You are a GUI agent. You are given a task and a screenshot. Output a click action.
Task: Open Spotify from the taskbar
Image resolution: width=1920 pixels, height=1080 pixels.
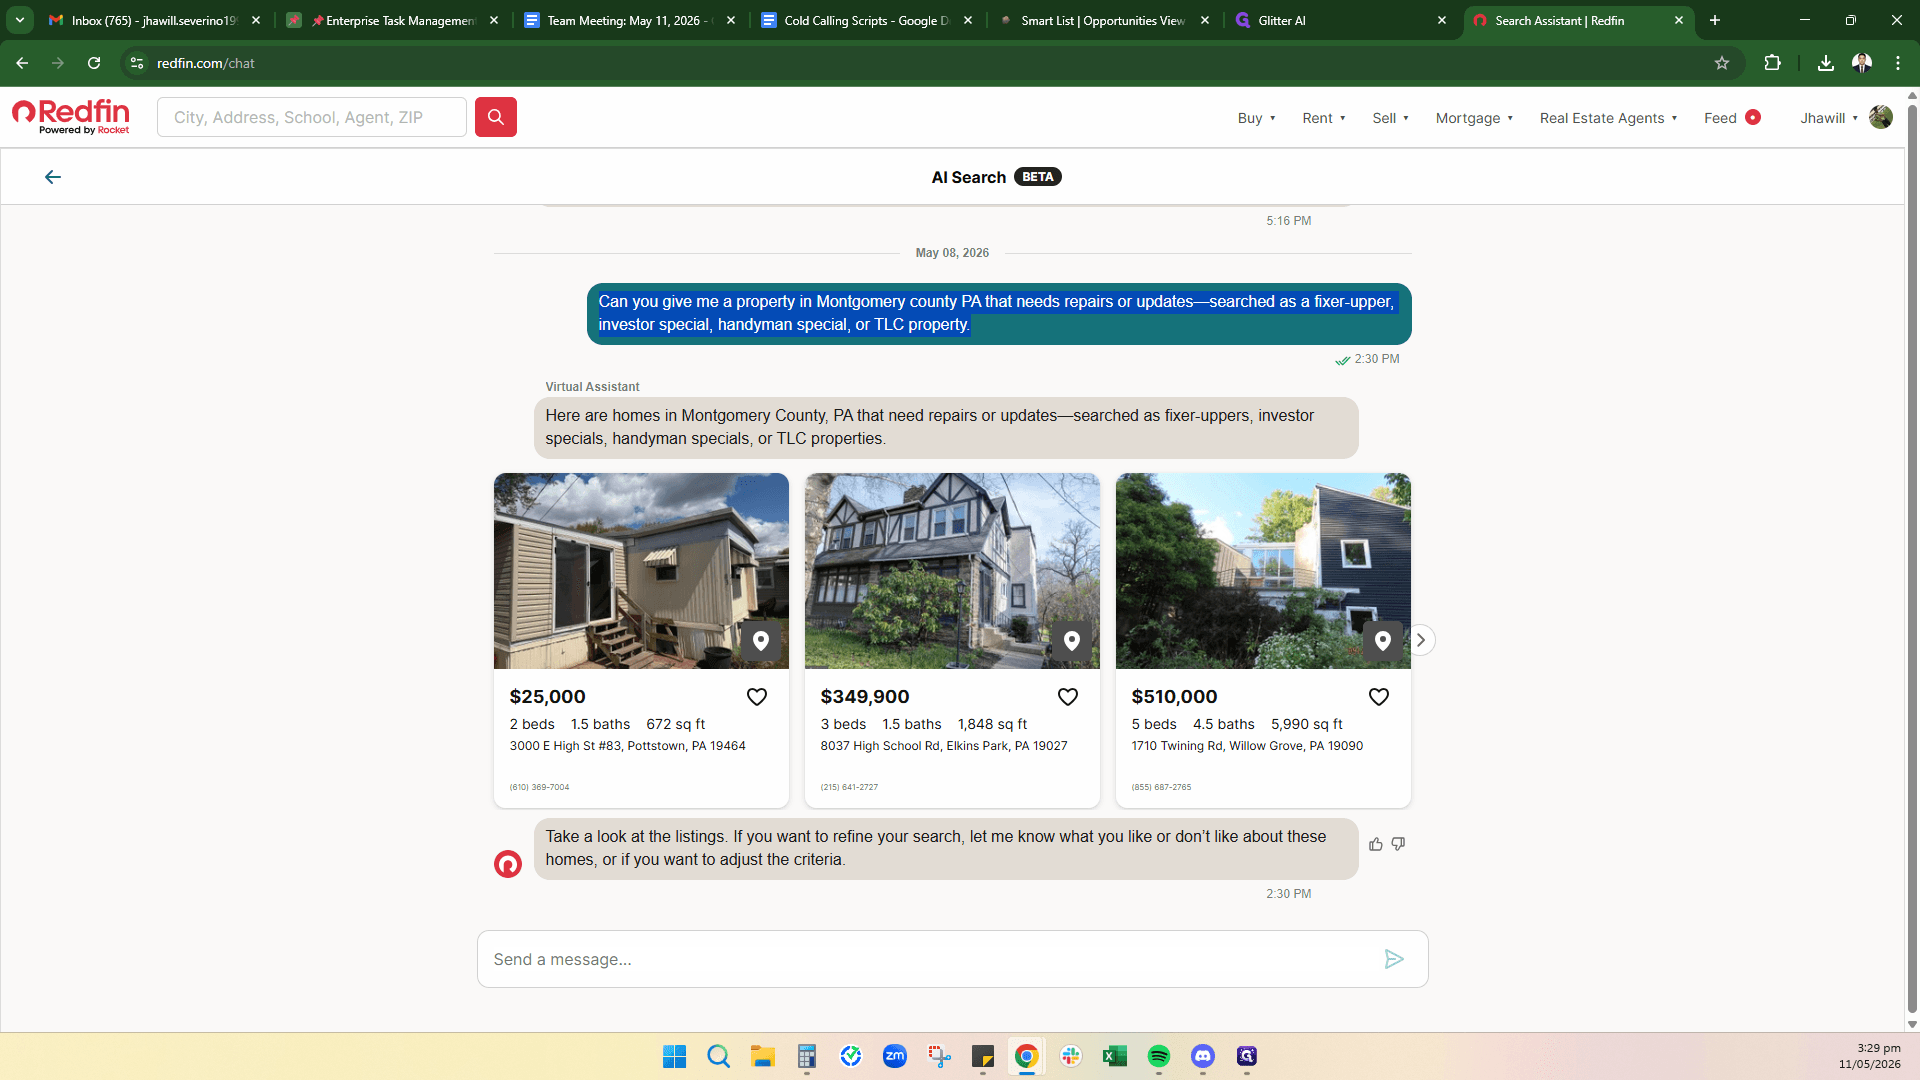click(x=1159, y=1056)
